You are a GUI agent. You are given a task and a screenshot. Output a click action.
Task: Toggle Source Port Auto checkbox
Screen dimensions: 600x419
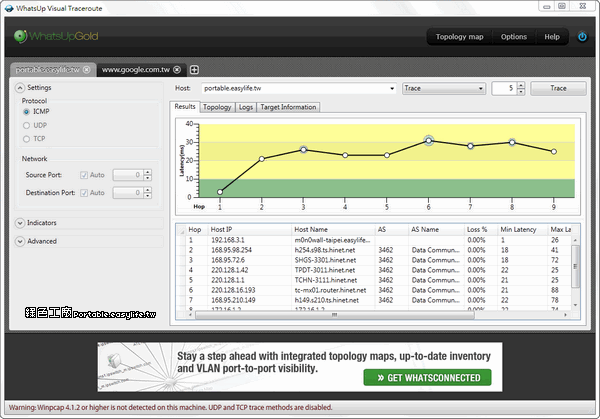(x=84, y=175)
